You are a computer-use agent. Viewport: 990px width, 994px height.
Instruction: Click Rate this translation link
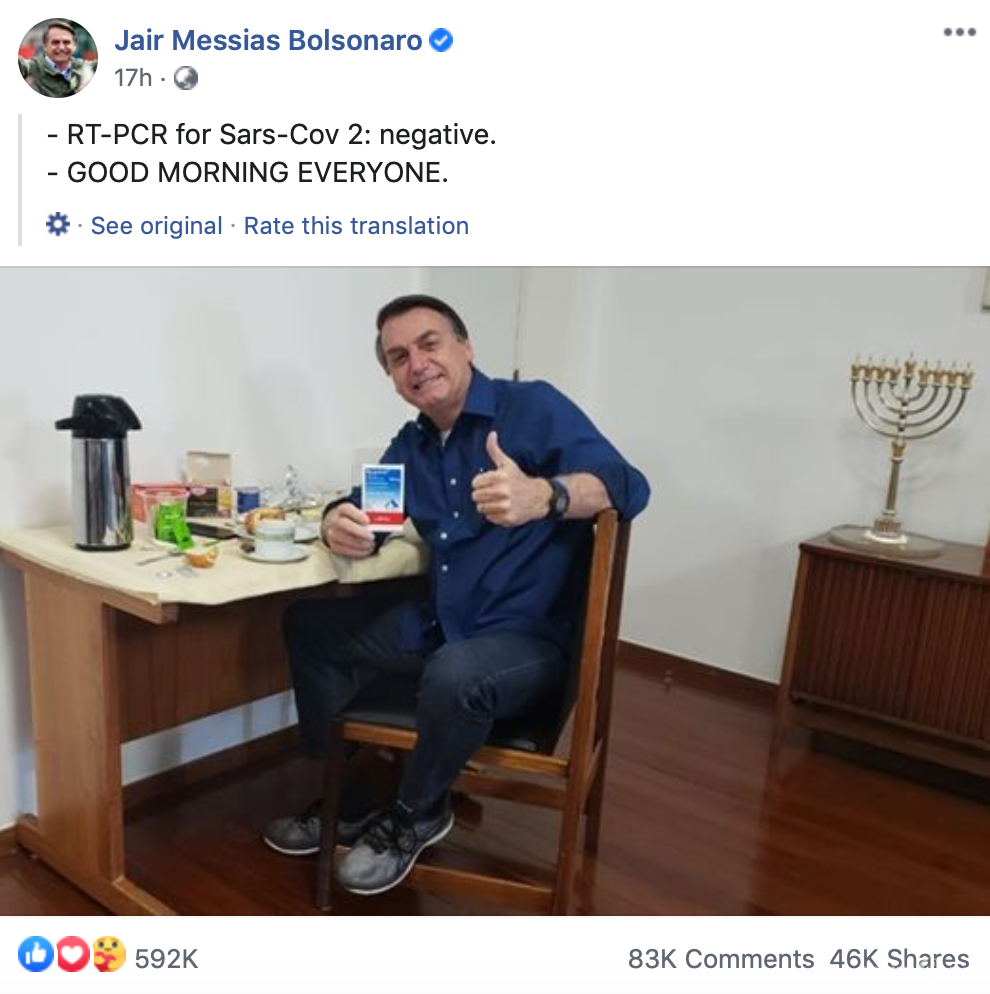tap(356, 226)
